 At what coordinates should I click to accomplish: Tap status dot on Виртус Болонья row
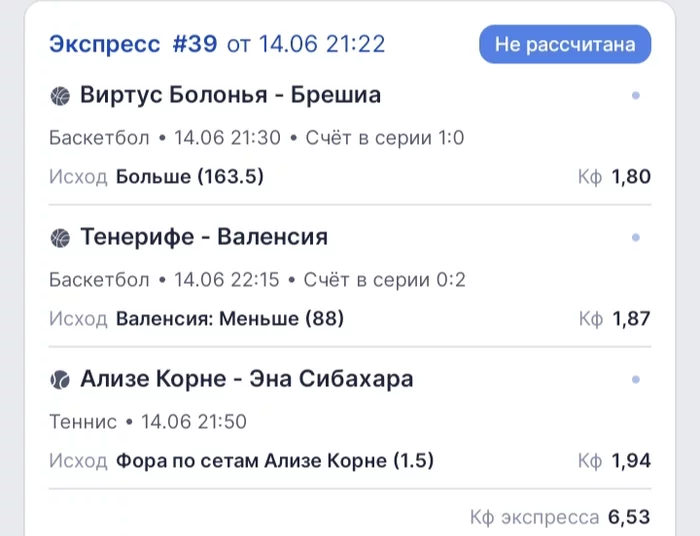[636, 96]
